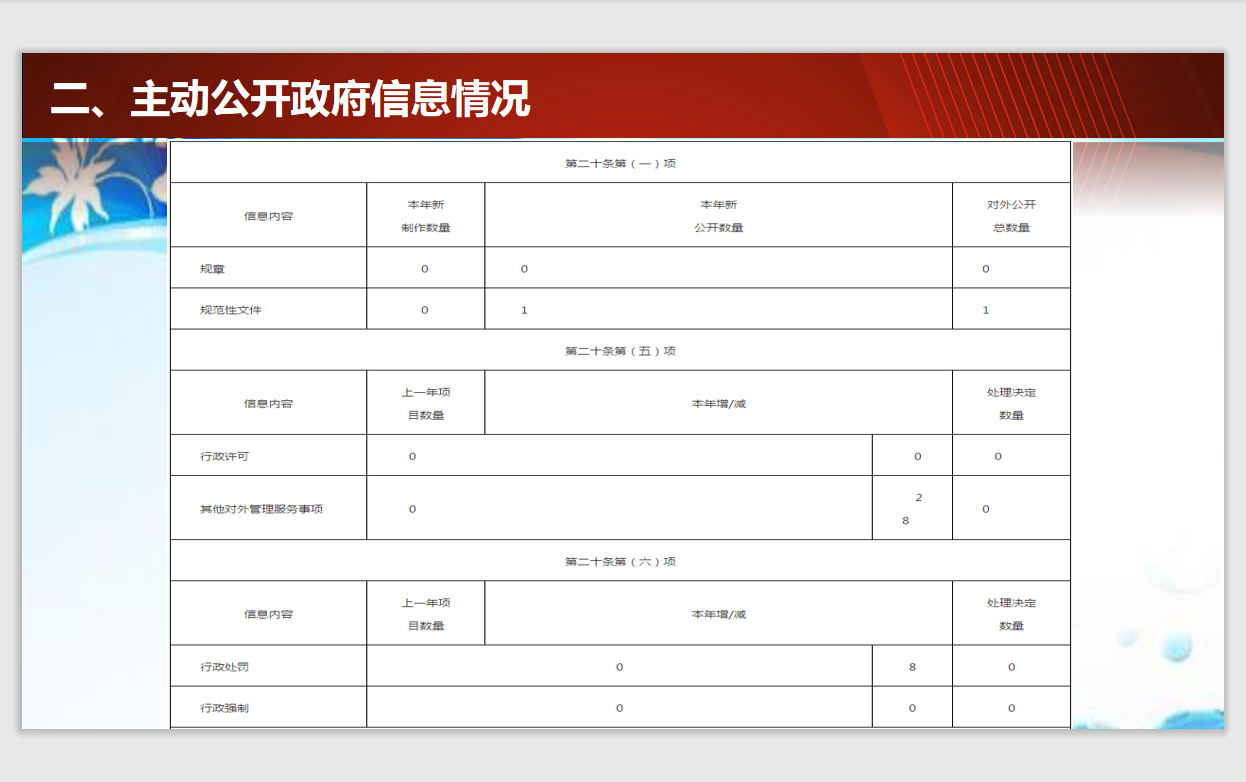Select the 第二十条第（六）项 section header
Screen dimensions: 1246x782
click(x=620, y=561)
